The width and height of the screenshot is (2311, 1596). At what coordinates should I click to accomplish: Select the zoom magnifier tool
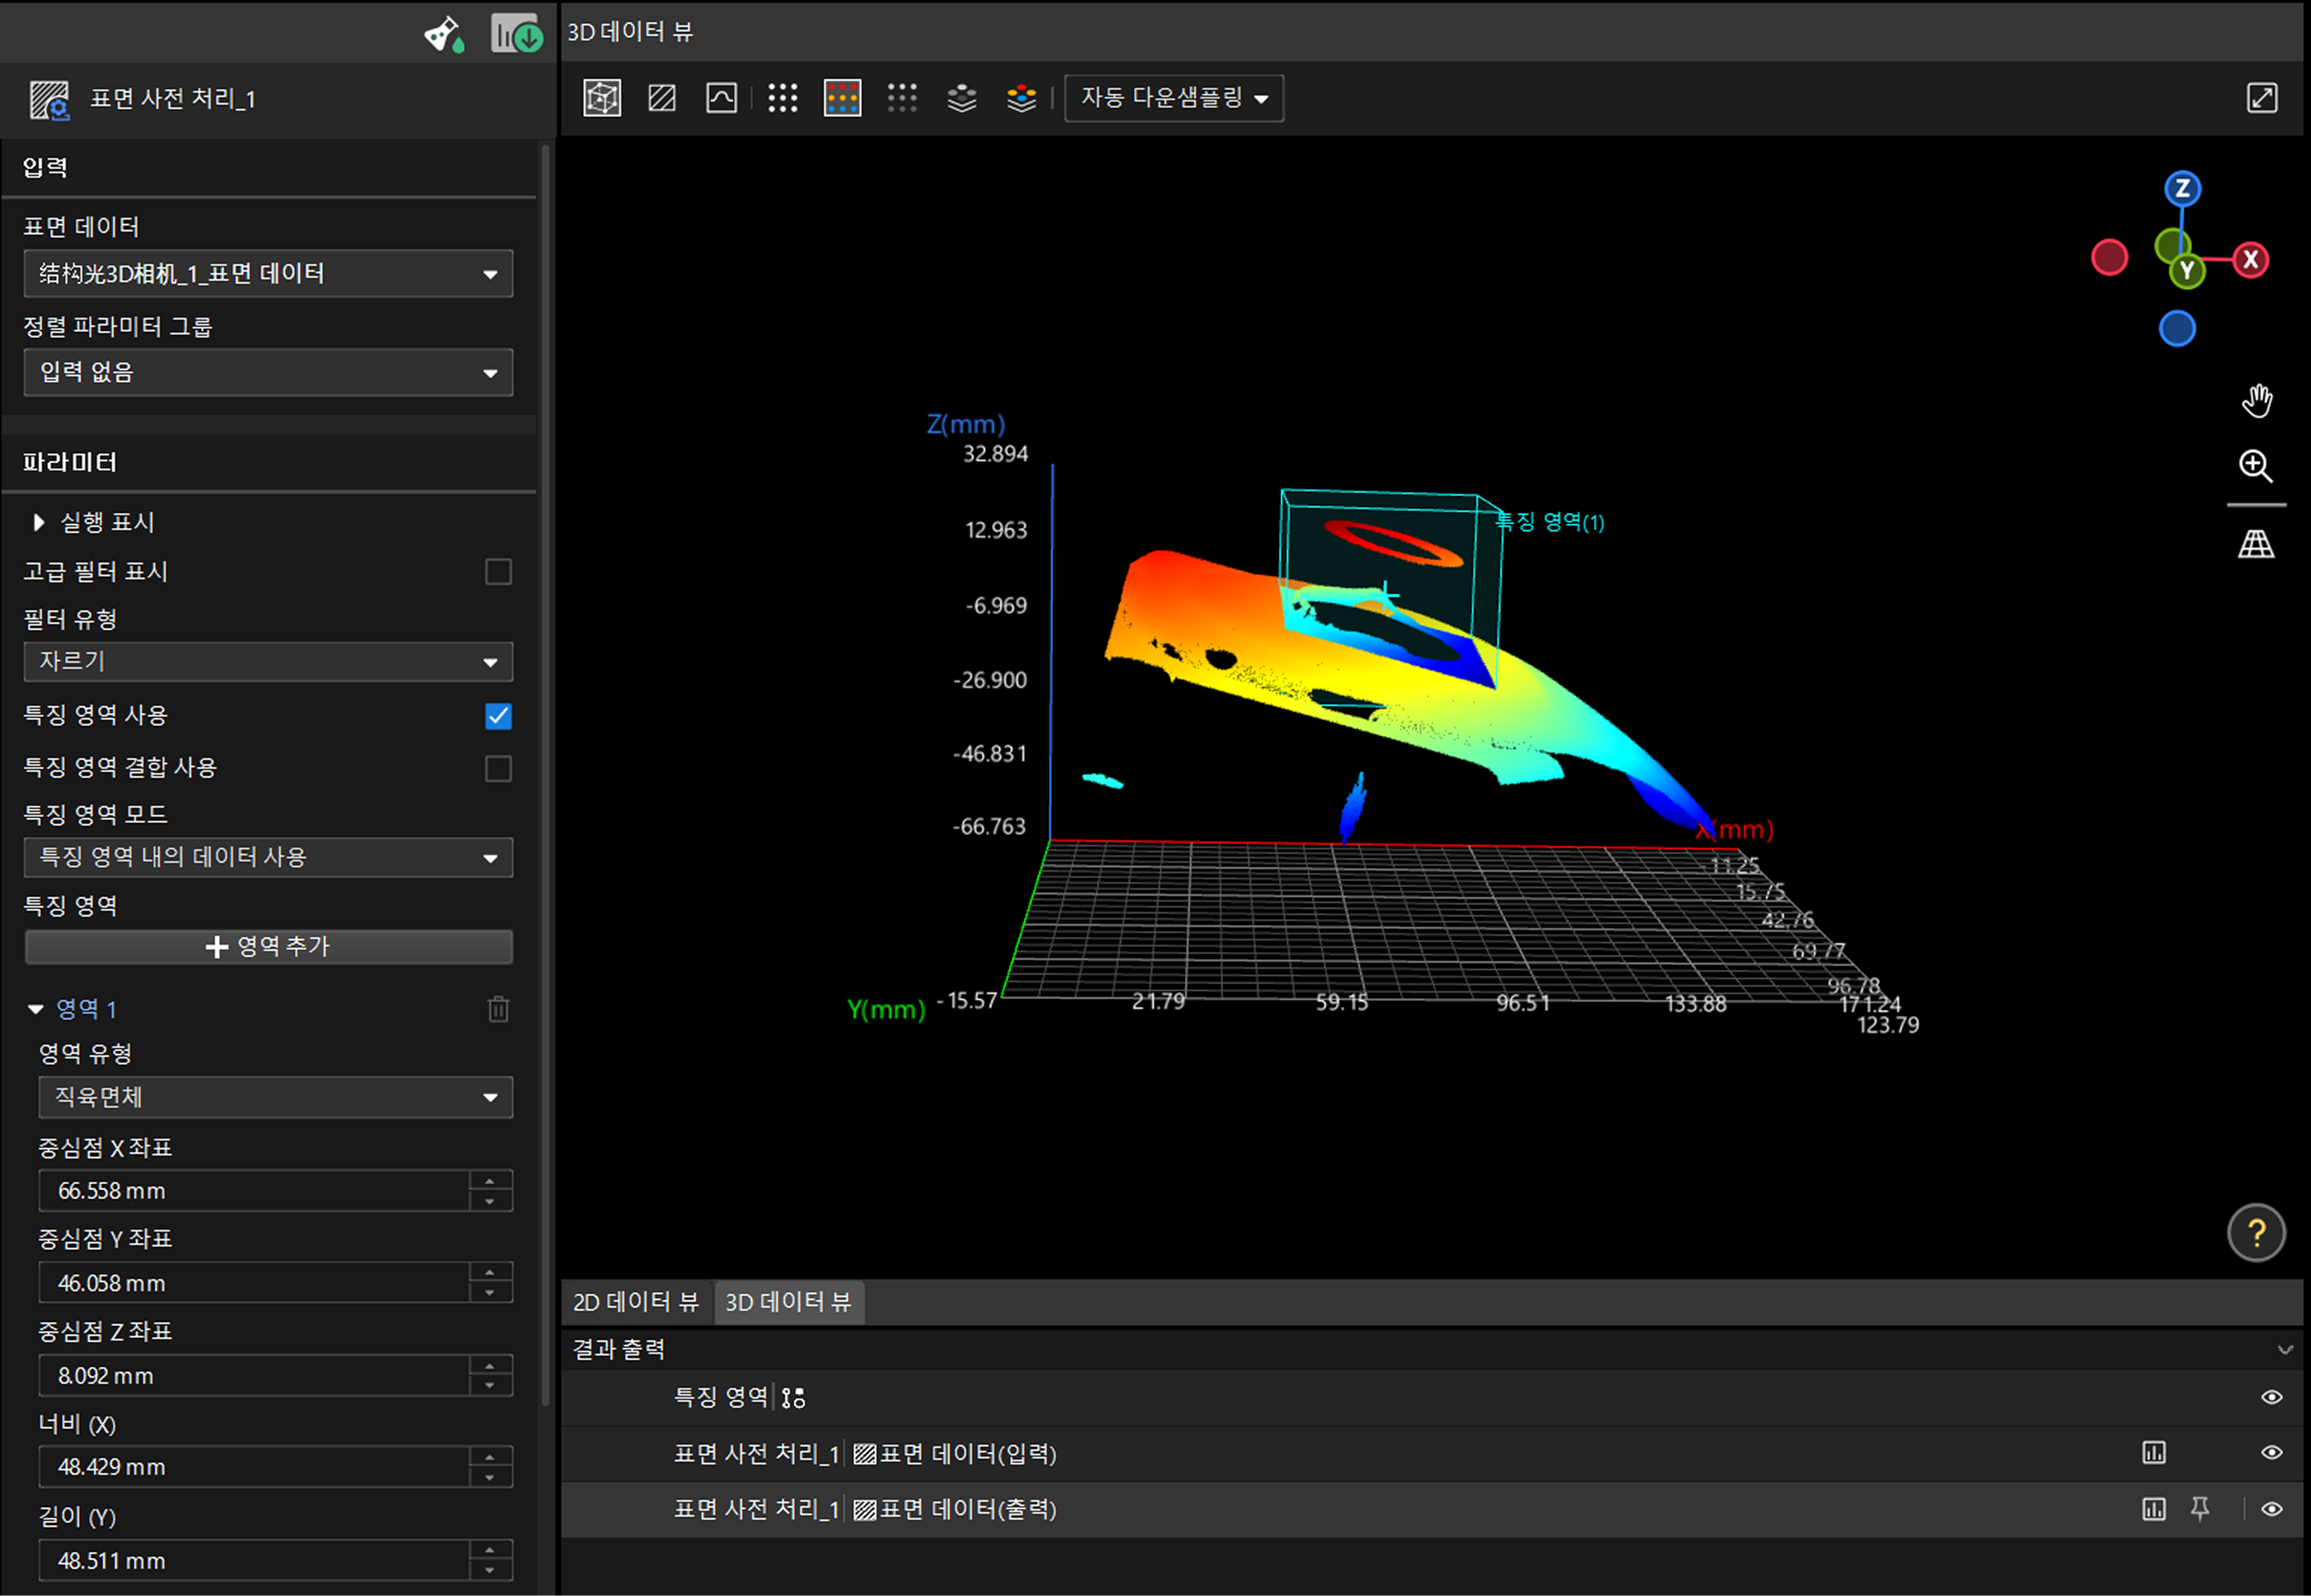click(2256, 466)
